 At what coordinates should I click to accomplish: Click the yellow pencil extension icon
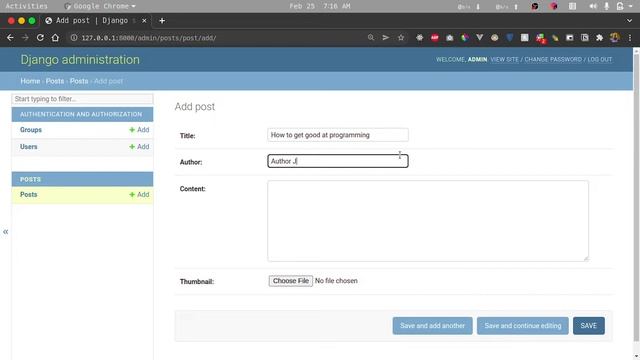tap(555, 38)
